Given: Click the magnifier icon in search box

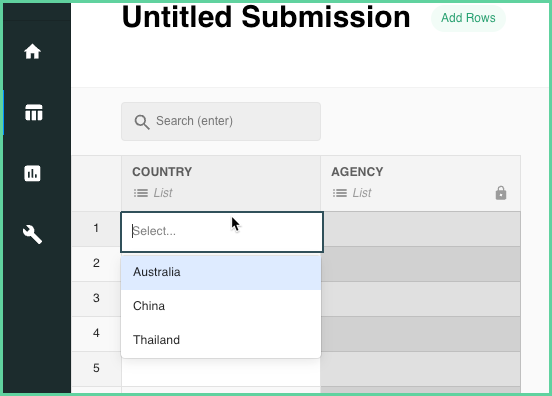Looking at the screenshot, I should click(142, 122).
